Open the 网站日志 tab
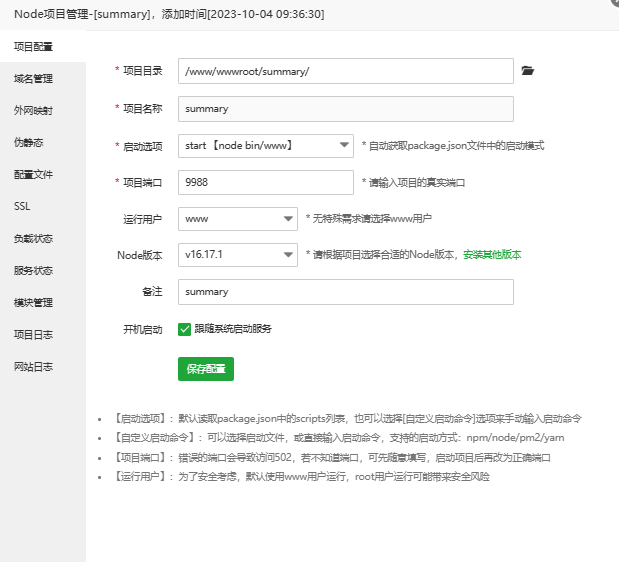This screenshot has width=619, height=562. [x=43, y=367]
